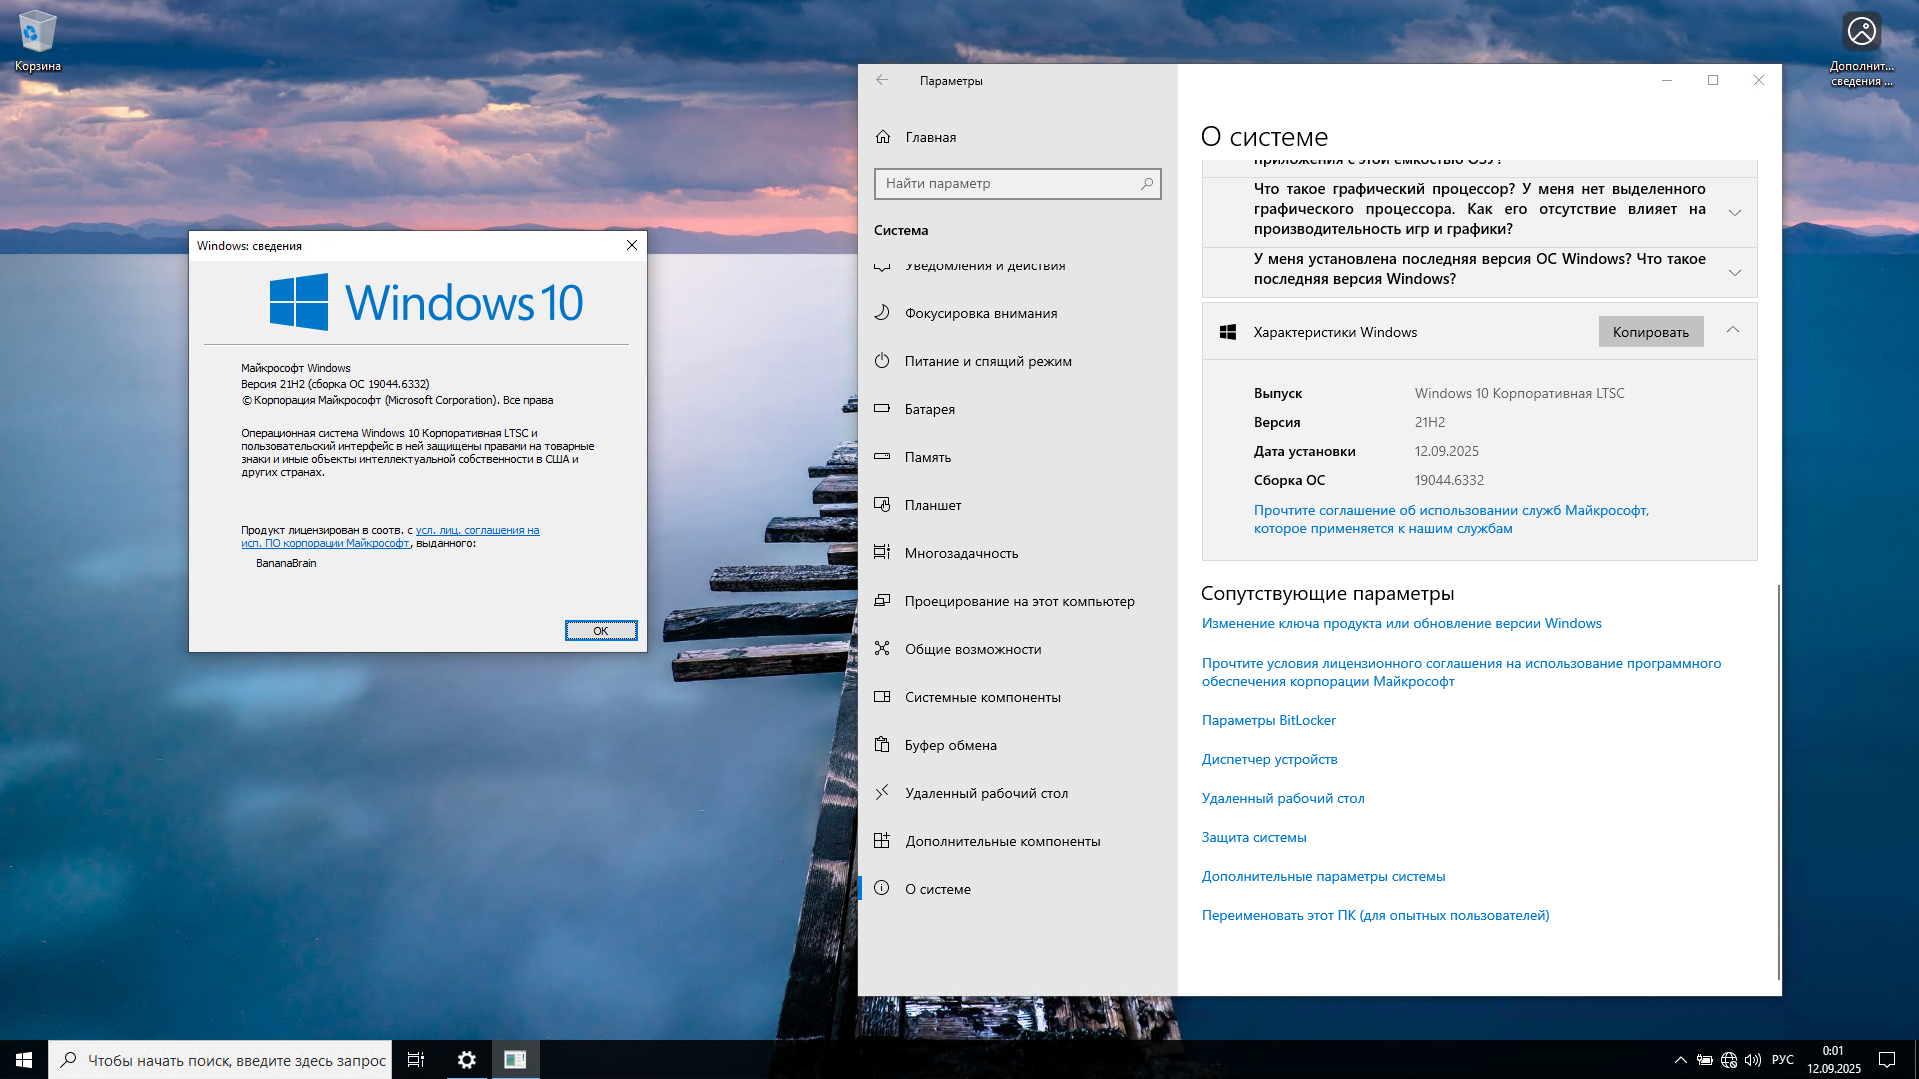Screen dimensions: 1919x1079
Task: Open the desktop icon labelled Дополнит... сведения
Action: pyautogui.click(x=1861, y=47)
